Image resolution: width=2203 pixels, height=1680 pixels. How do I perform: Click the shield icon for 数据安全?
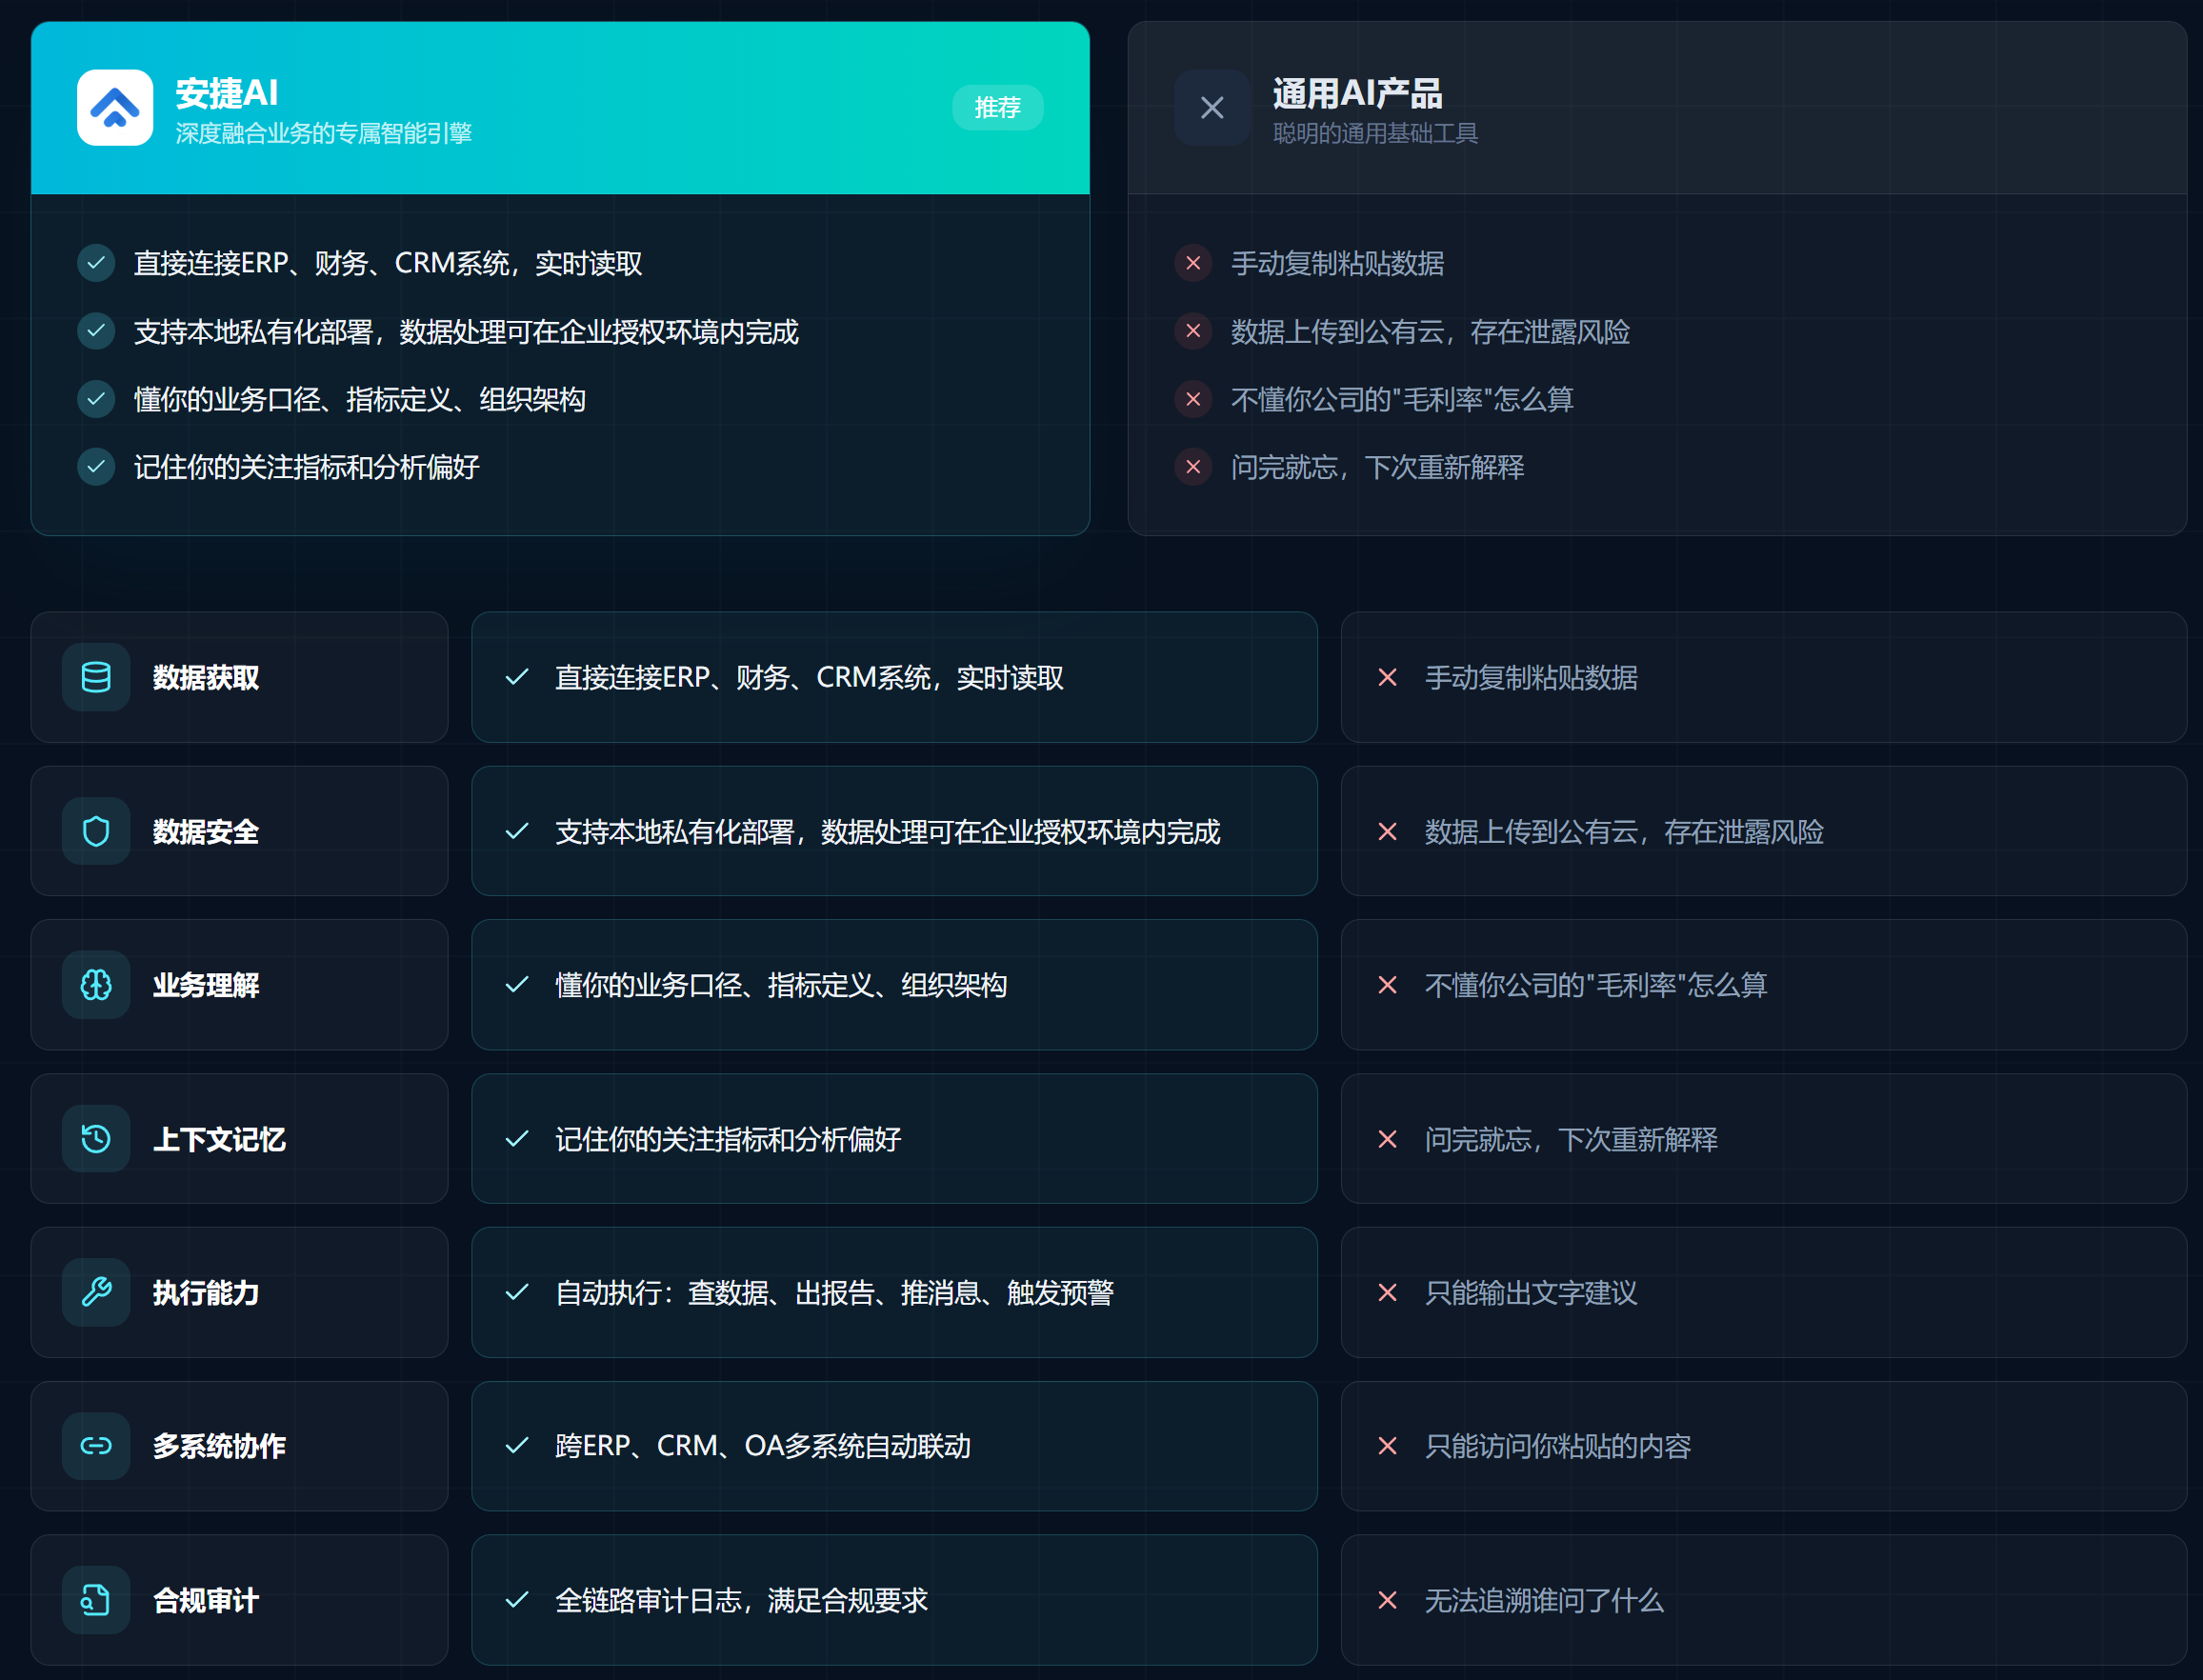click(x=96, y=832)
